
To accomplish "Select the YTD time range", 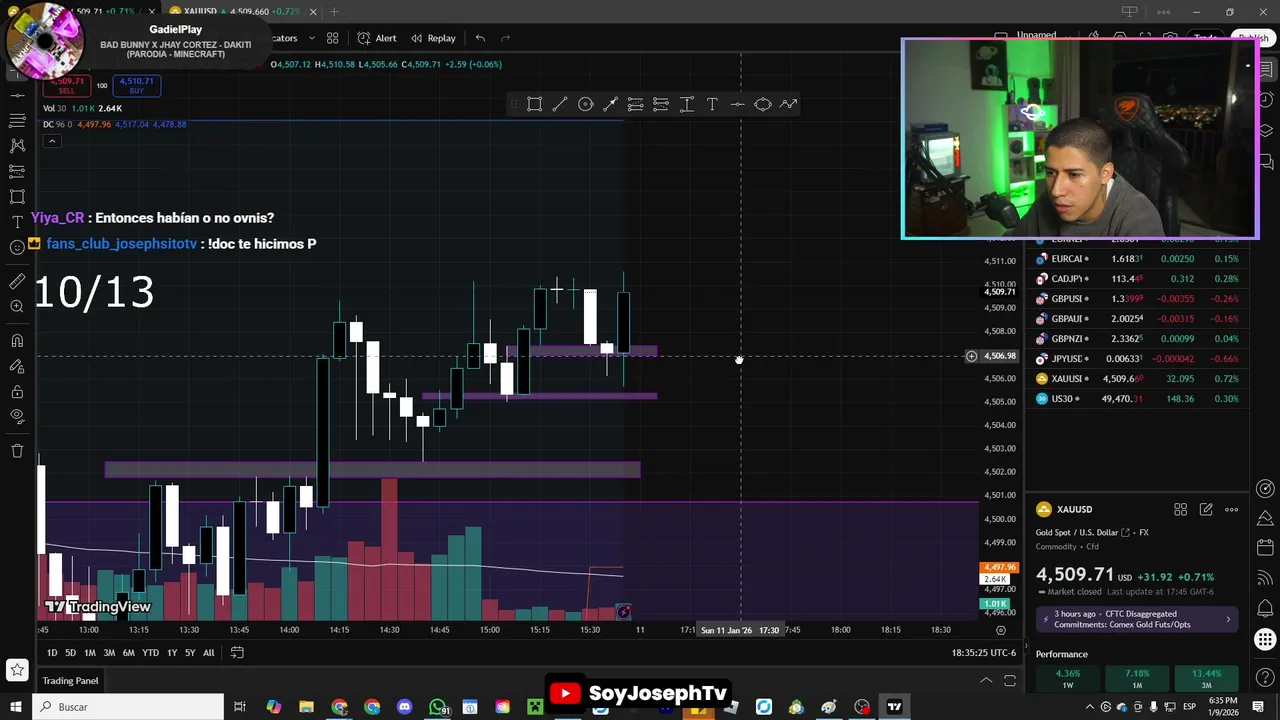I will point(150,653).
